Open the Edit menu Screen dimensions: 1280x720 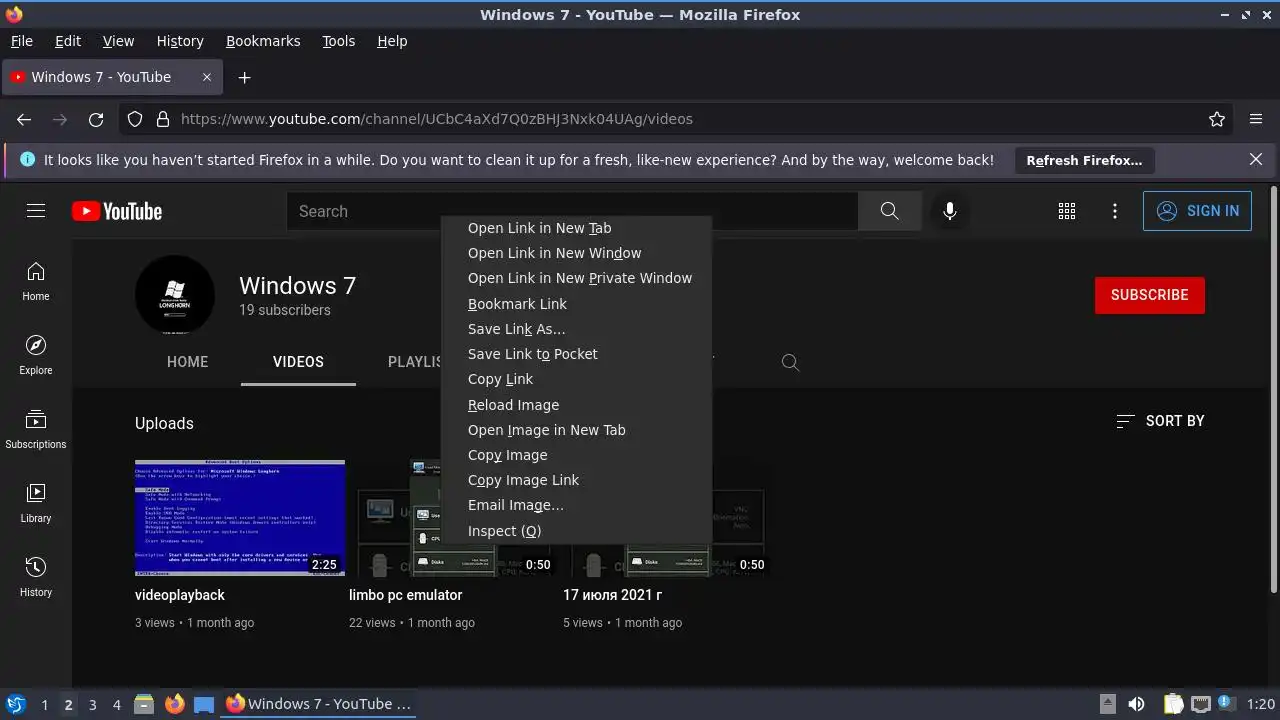click(68, 41)
